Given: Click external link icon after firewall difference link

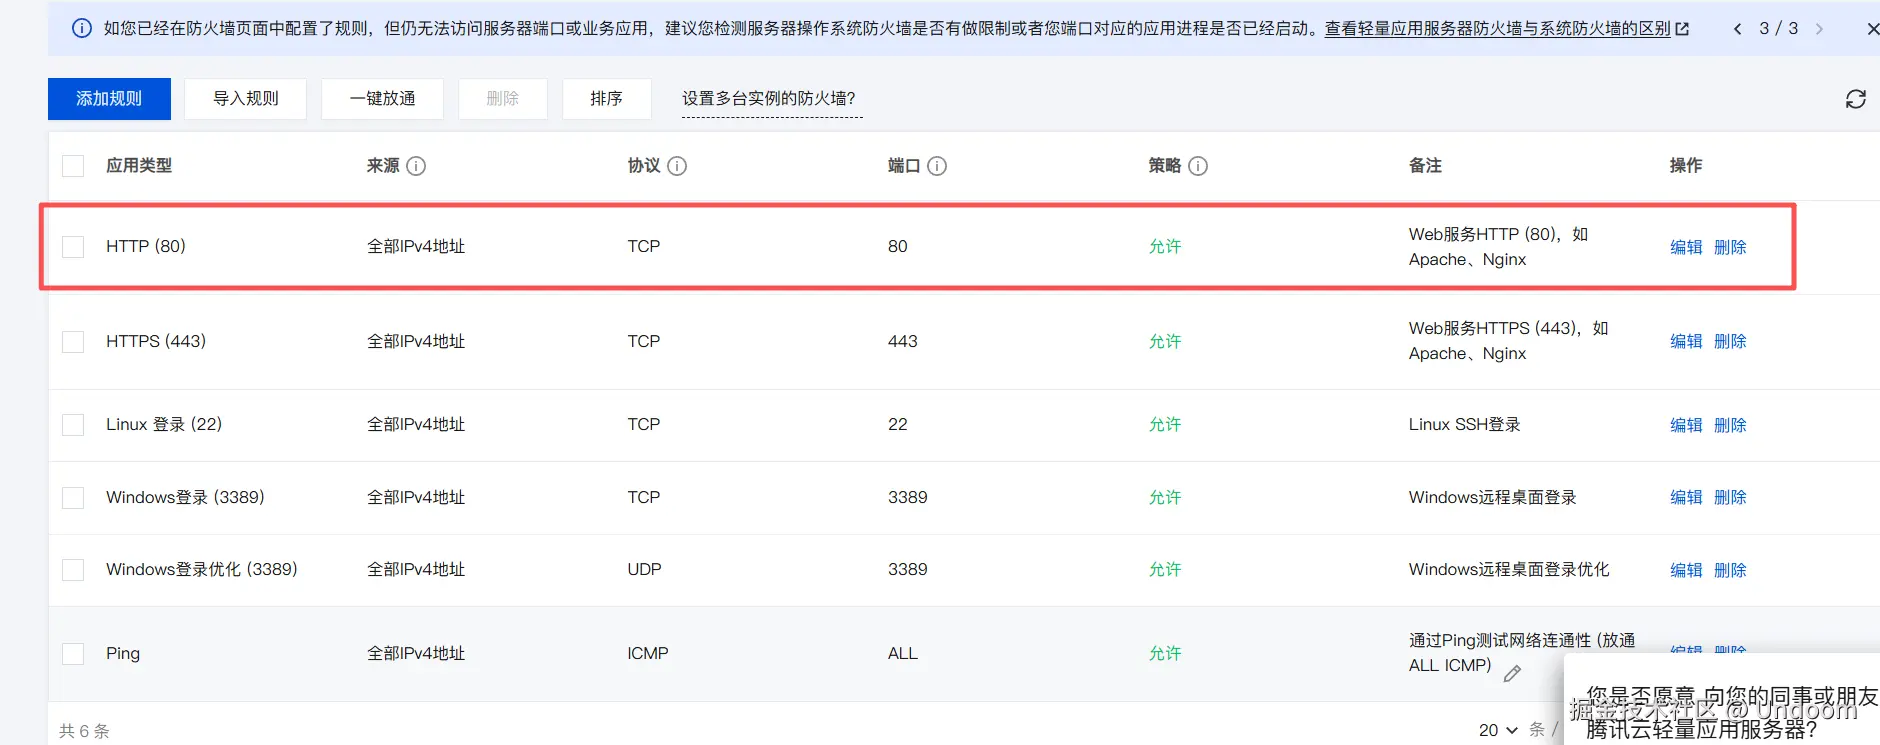Looking at the screenshot, I should coord(1682,29).
